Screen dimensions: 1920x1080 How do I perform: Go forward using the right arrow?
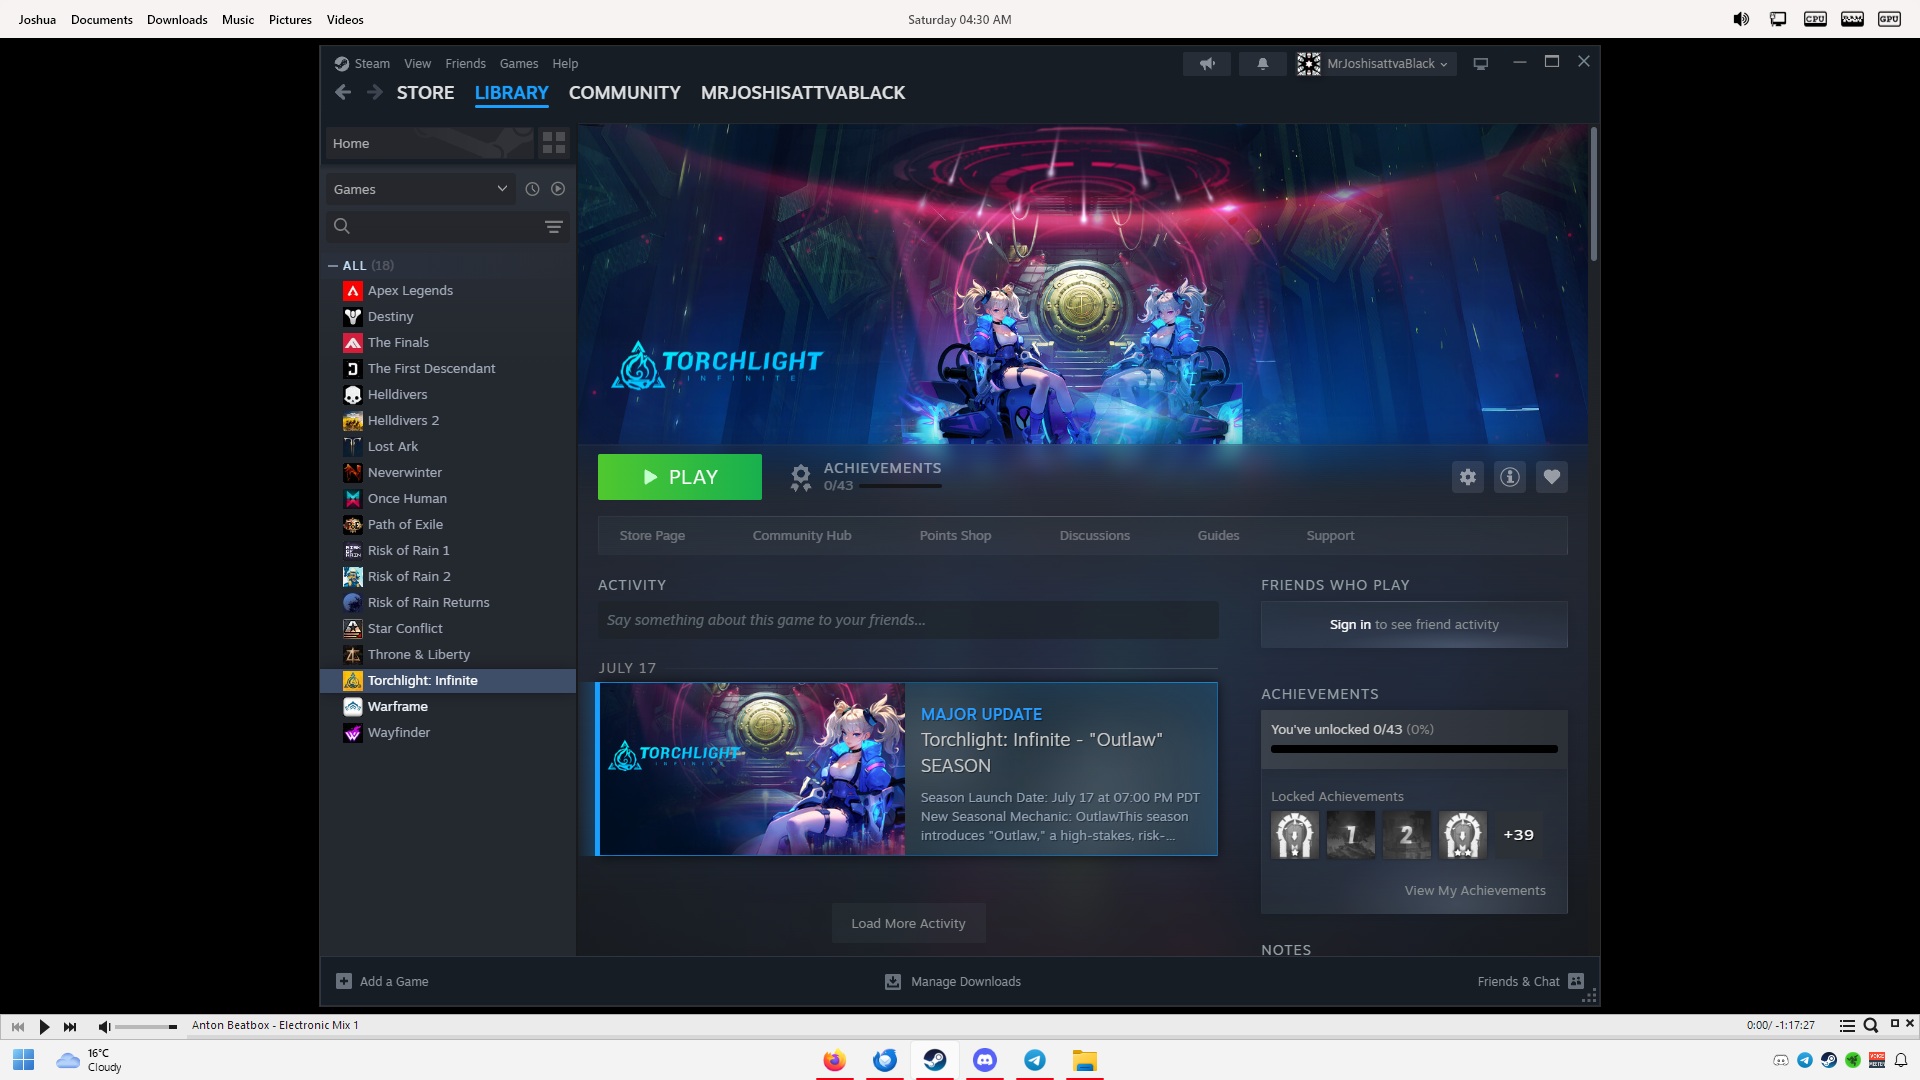[375, 92]
